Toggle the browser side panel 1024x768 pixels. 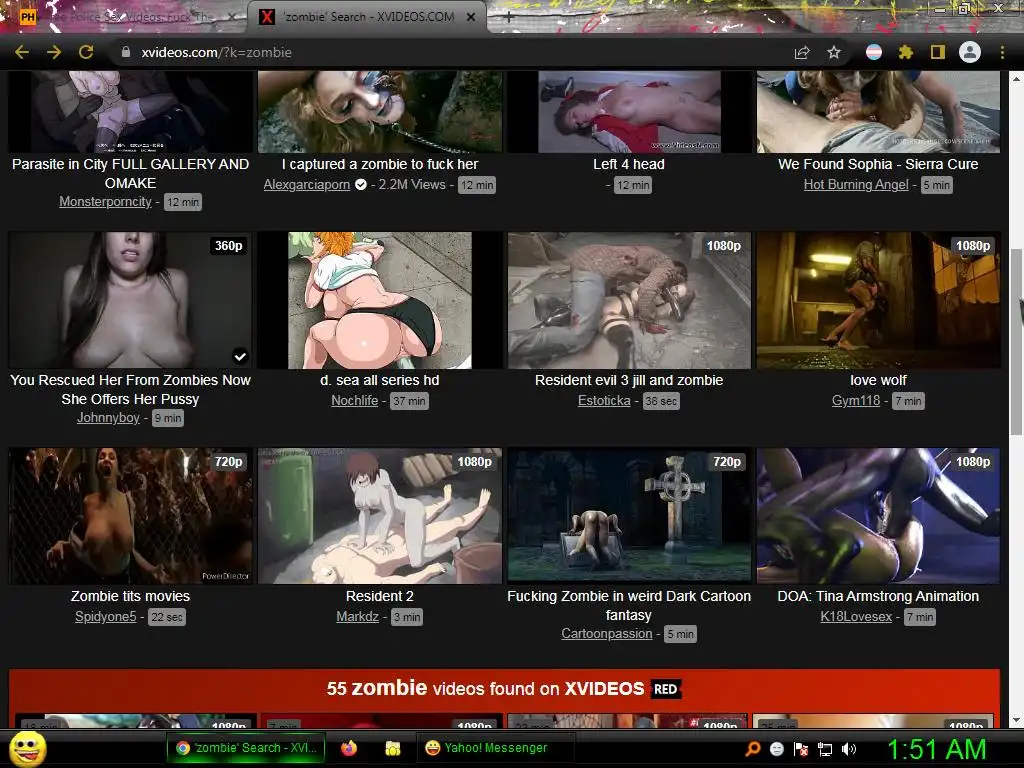(938, 52)
